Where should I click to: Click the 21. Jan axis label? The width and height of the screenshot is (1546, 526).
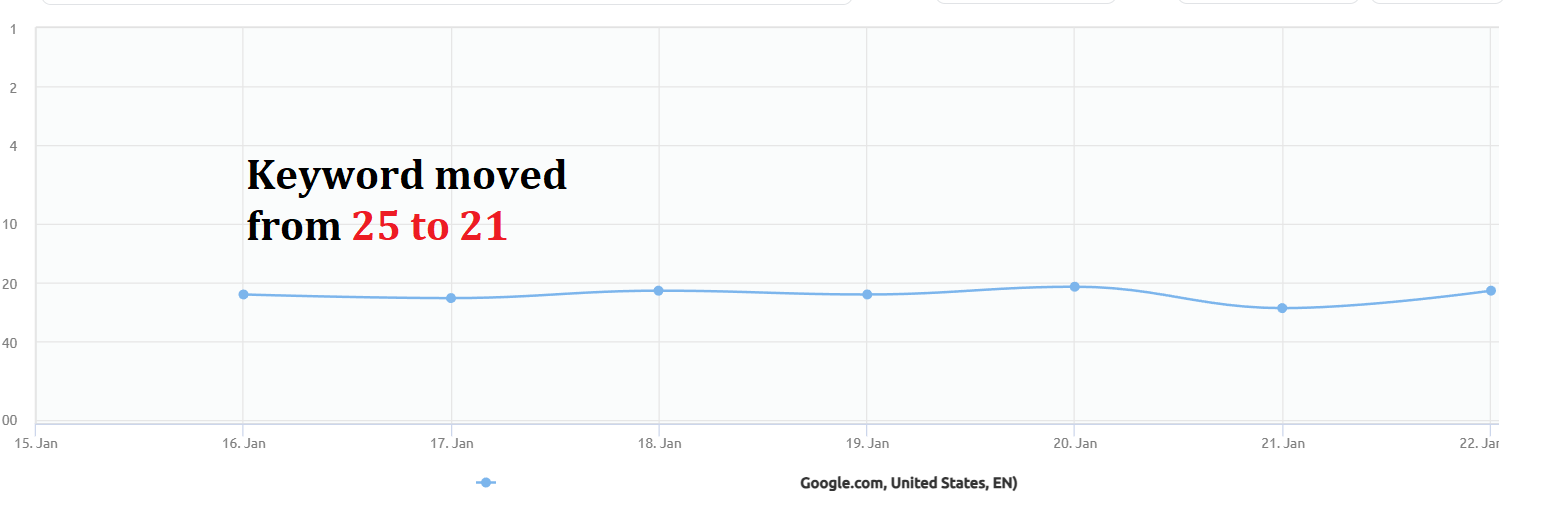(x=1282, y=443)
